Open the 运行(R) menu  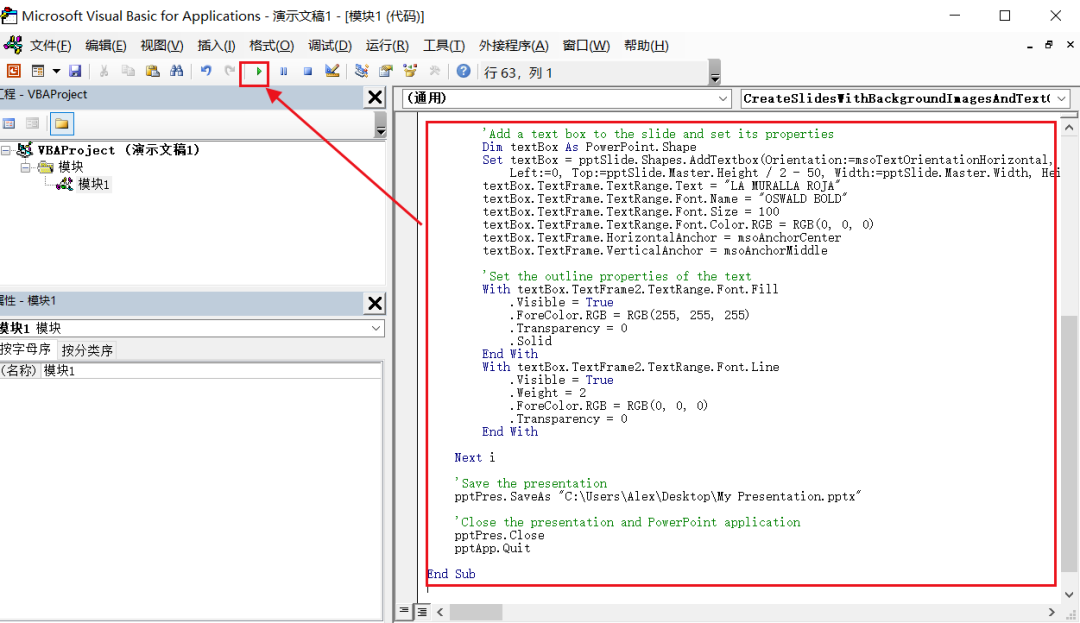386,45
